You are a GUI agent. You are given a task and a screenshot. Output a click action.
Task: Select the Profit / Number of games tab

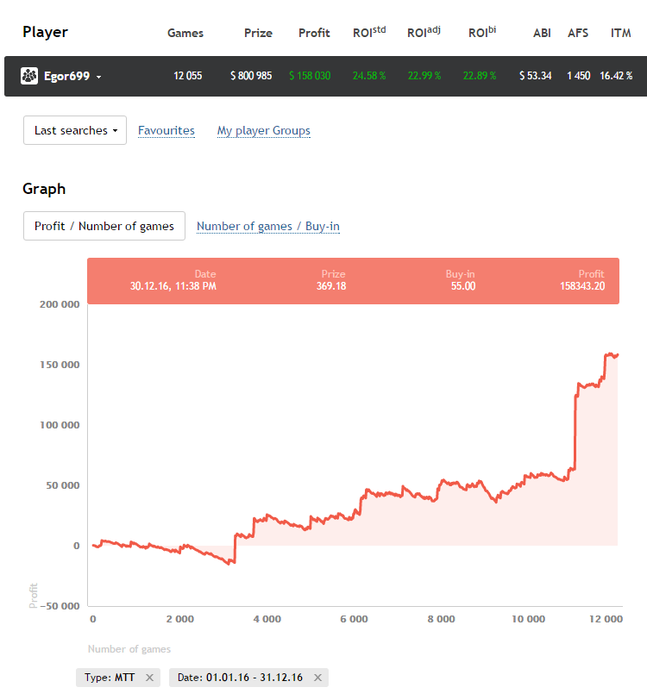[x=104, y=226]
